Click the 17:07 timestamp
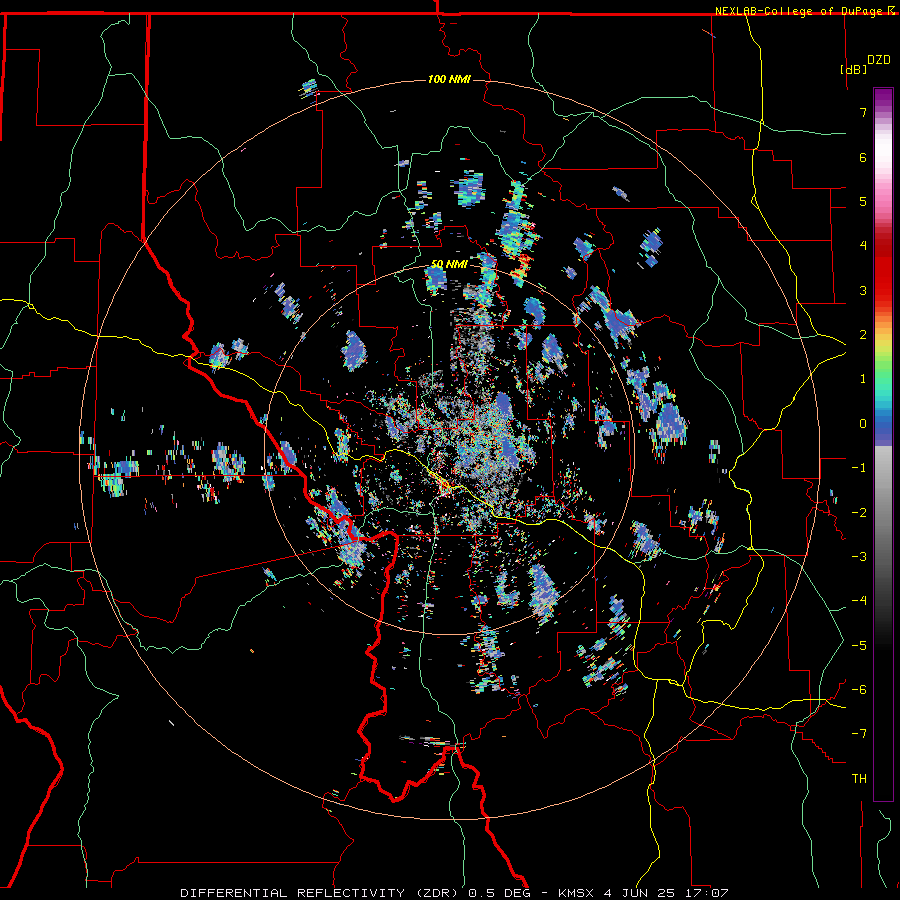900x900 pixels. point(705,893)
